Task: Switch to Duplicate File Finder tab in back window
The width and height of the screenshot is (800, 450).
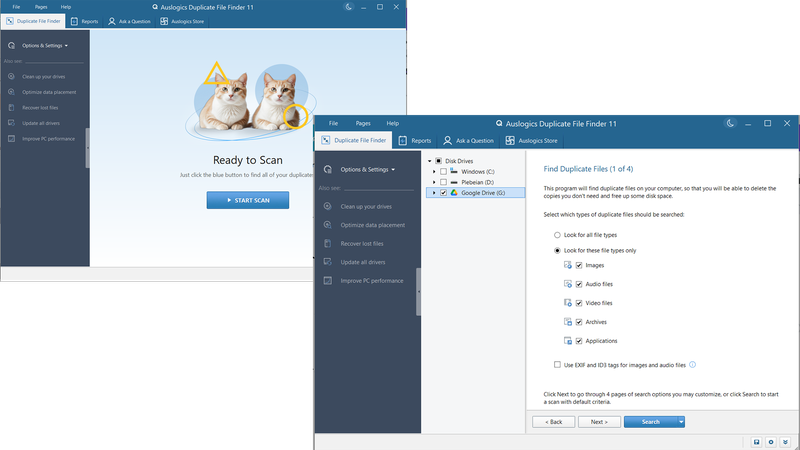Action: (x=33, y=21)
